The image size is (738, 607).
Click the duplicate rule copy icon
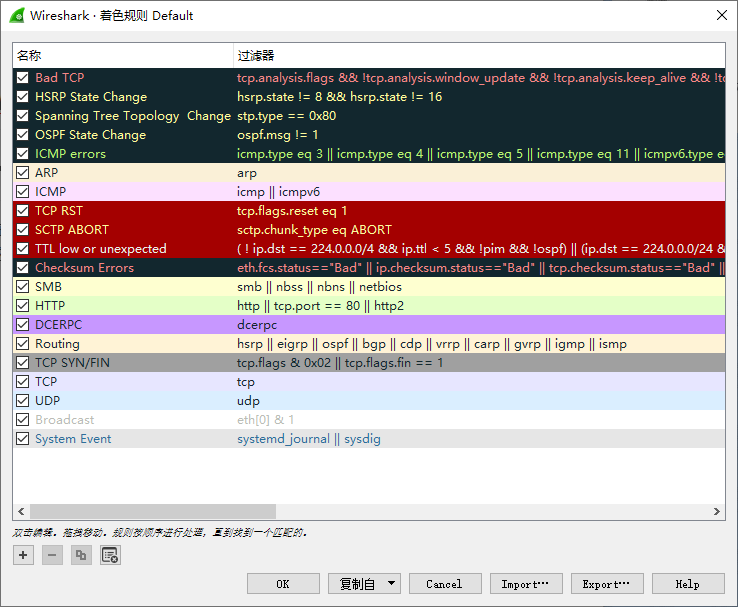(81, 555)
